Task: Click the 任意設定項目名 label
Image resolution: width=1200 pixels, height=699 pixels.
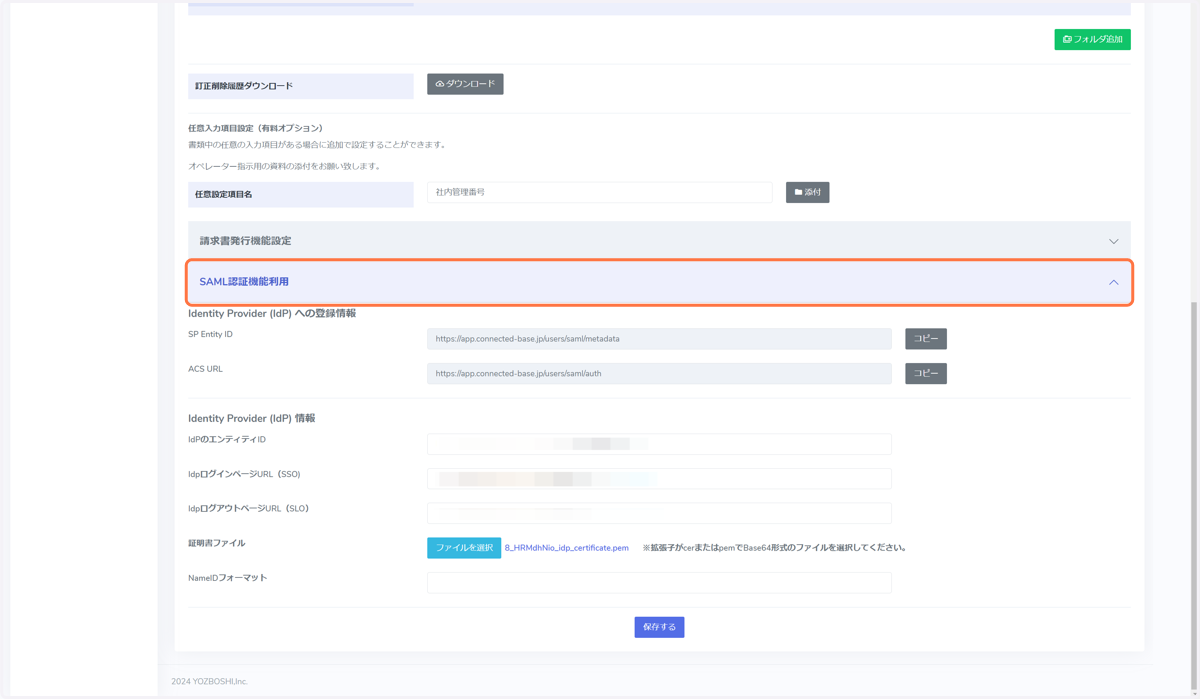Action: pos(224,194)
